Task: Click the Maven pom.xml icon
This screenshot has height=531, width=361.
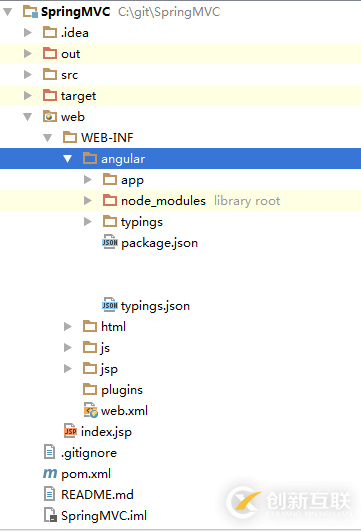Action: pos(50,473)
